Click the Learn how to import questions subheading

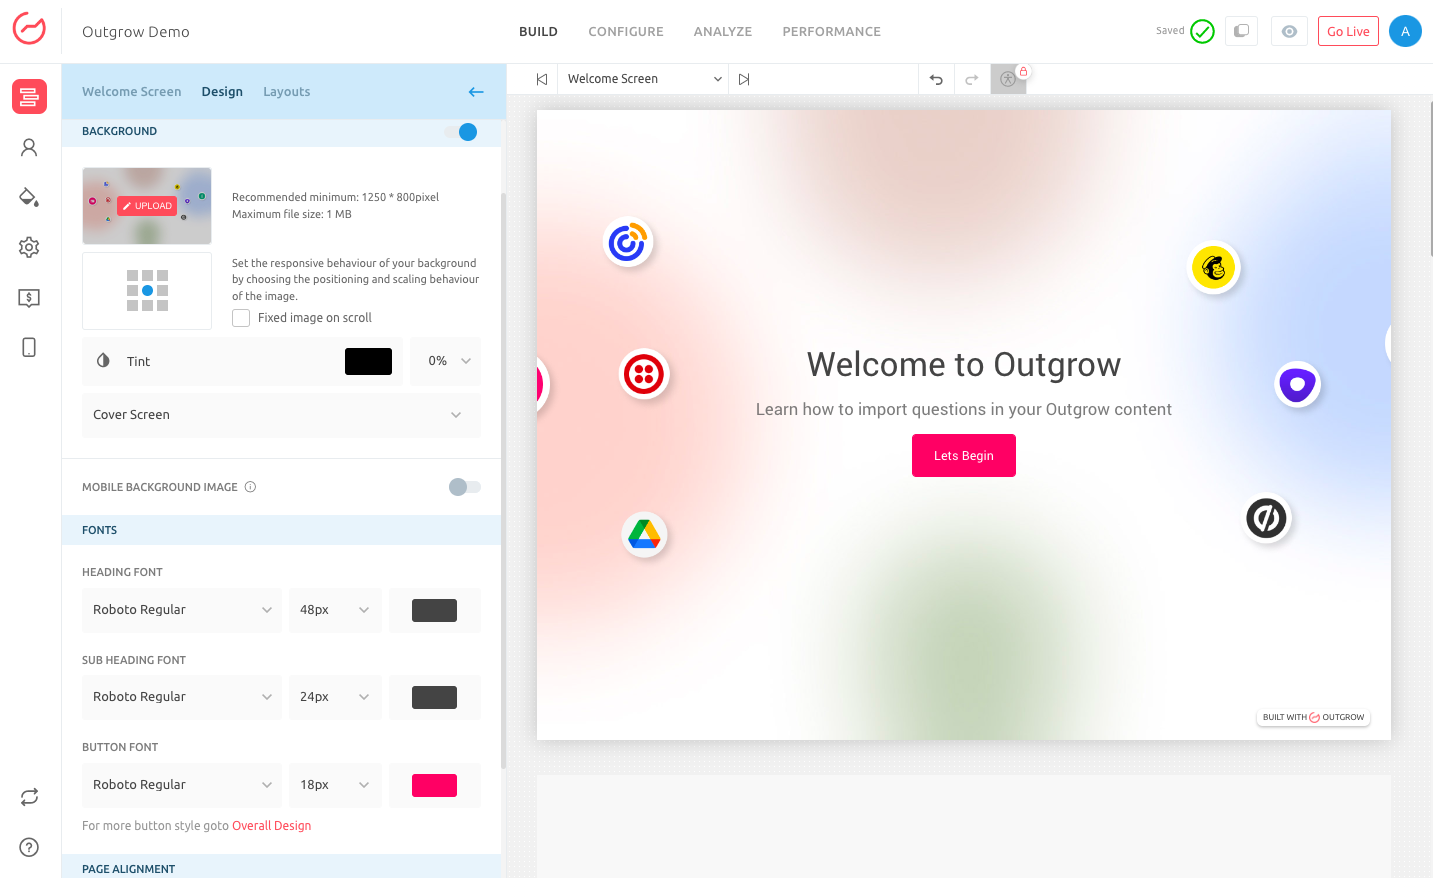[x=964, y=409]
